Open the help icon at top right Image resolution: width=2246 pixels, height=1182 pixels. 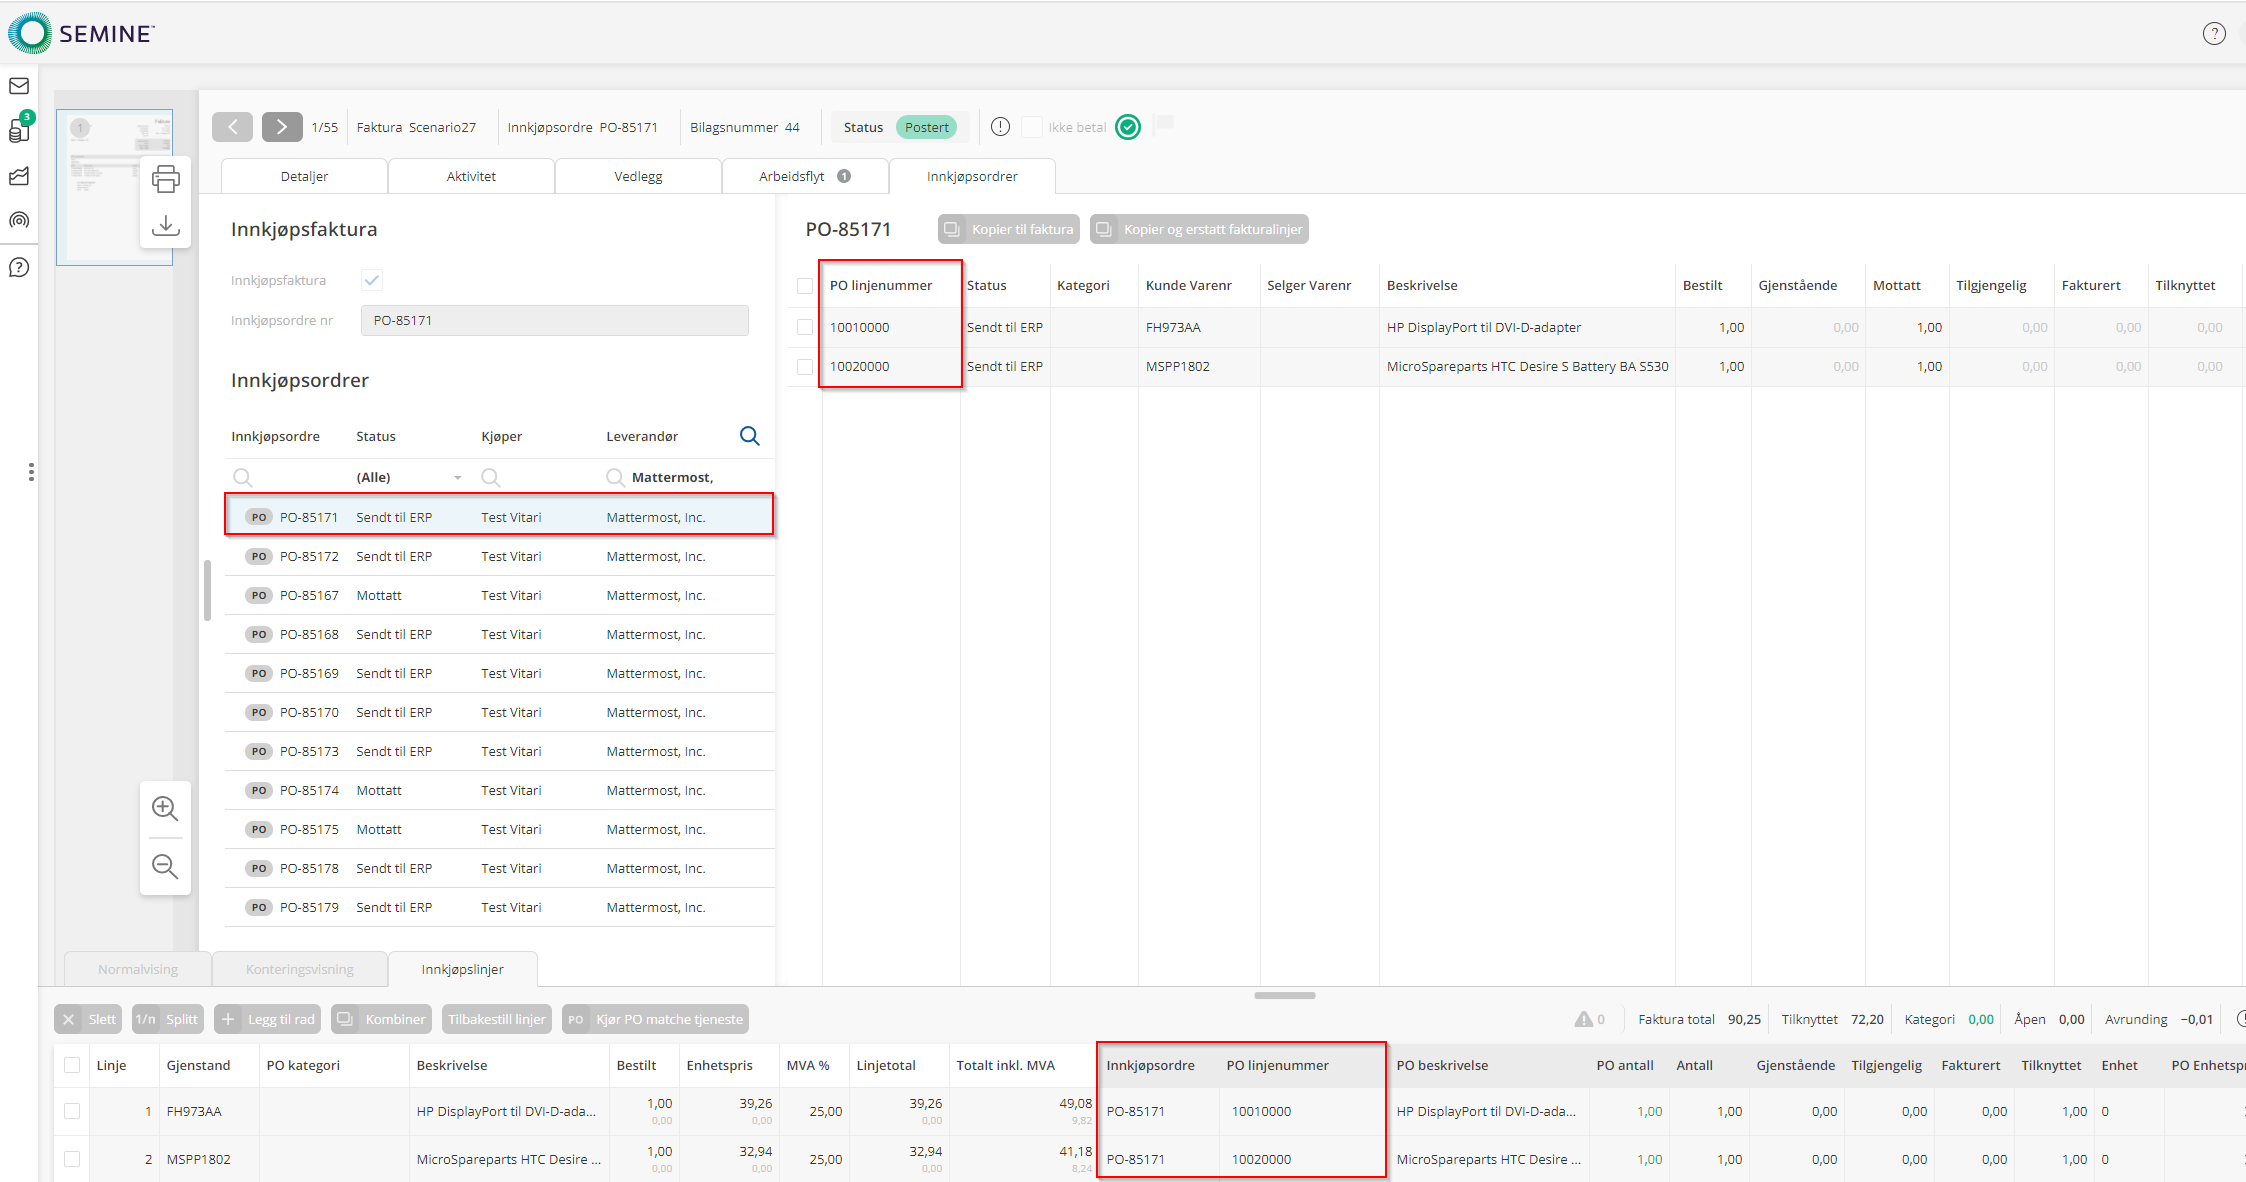click(x=2214, y=34)
